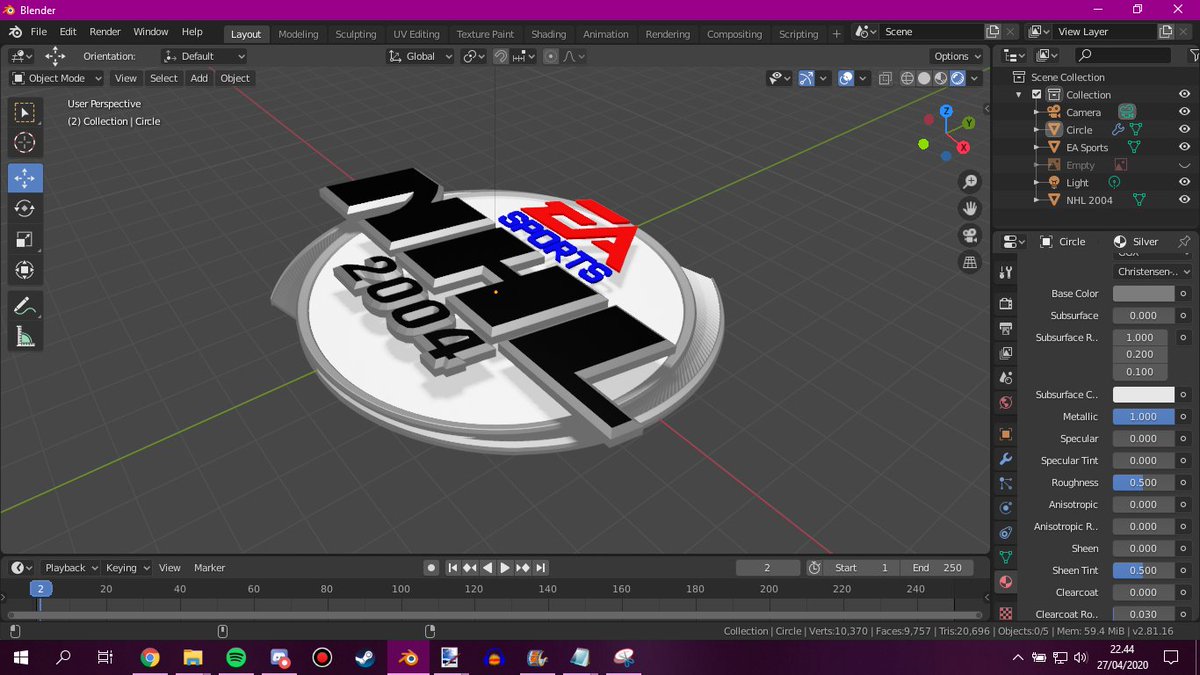This screenshot has width=1200, height=675.
Task: Open the viewport shading options dropdown
Action: click(975, 78)
